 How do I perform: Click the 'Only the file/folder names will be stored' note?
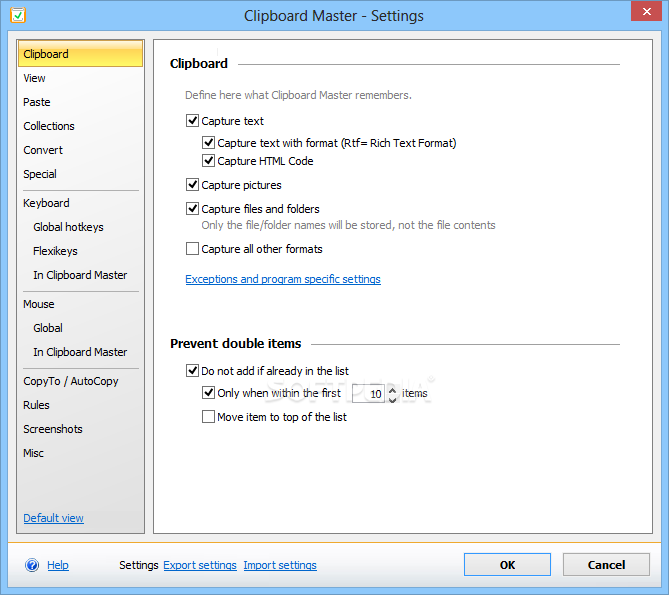click(x=348, y=225)
